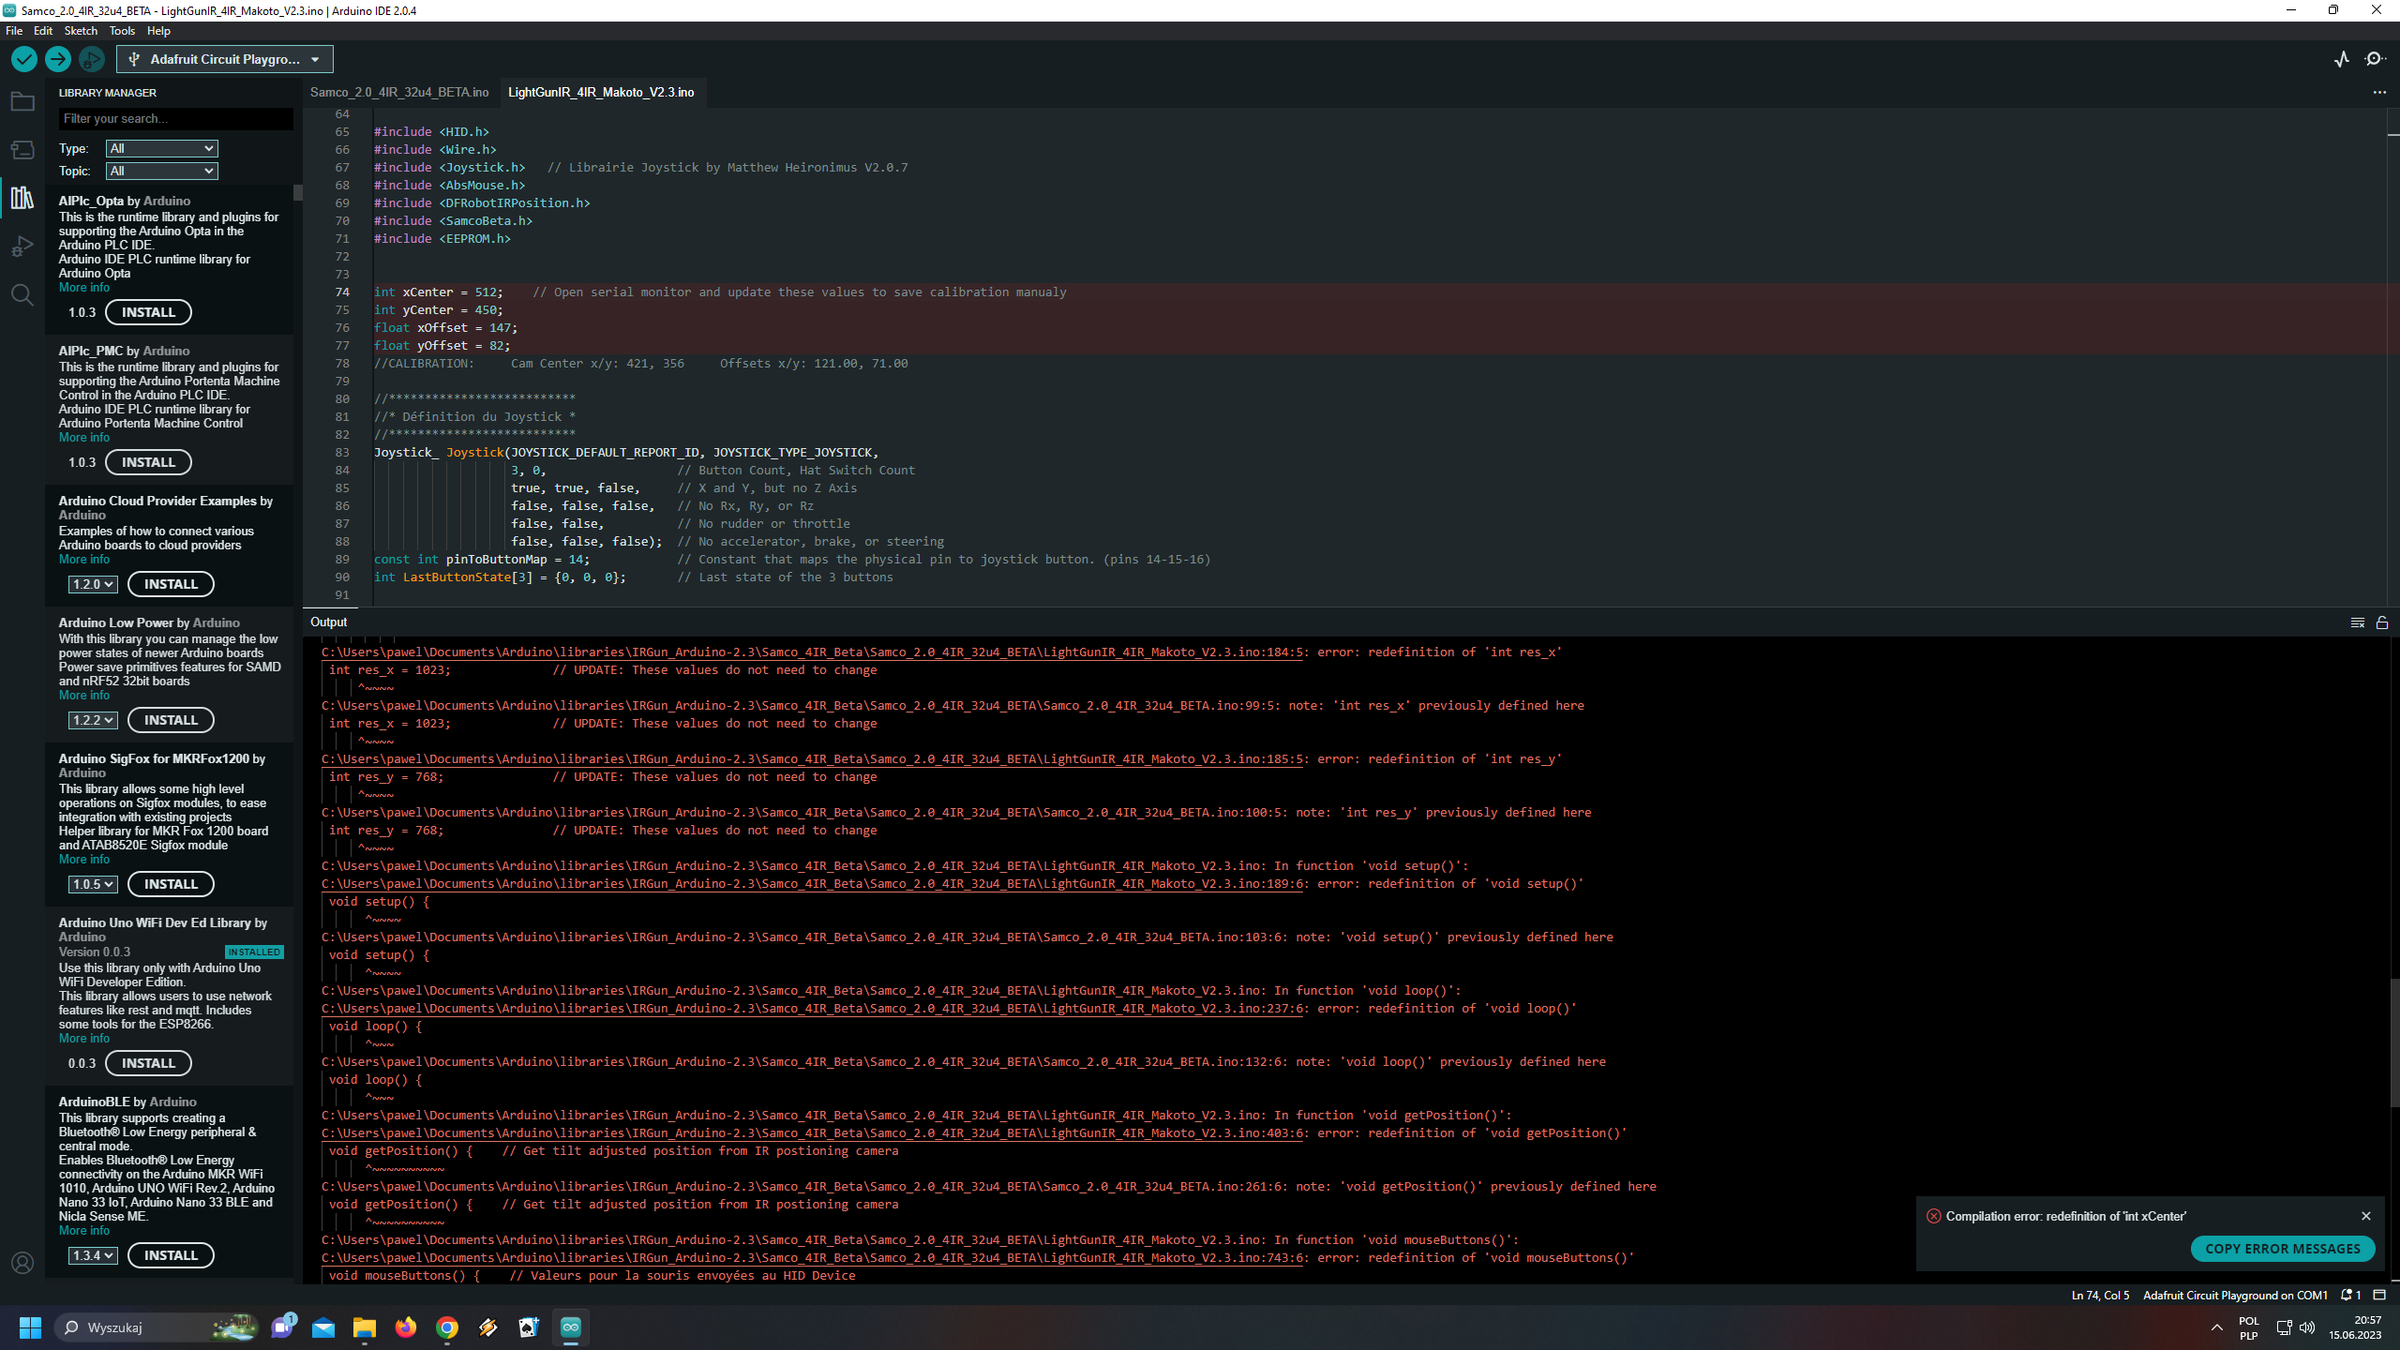Open the Sketch menu
2400x1350 pixels.
80,31
